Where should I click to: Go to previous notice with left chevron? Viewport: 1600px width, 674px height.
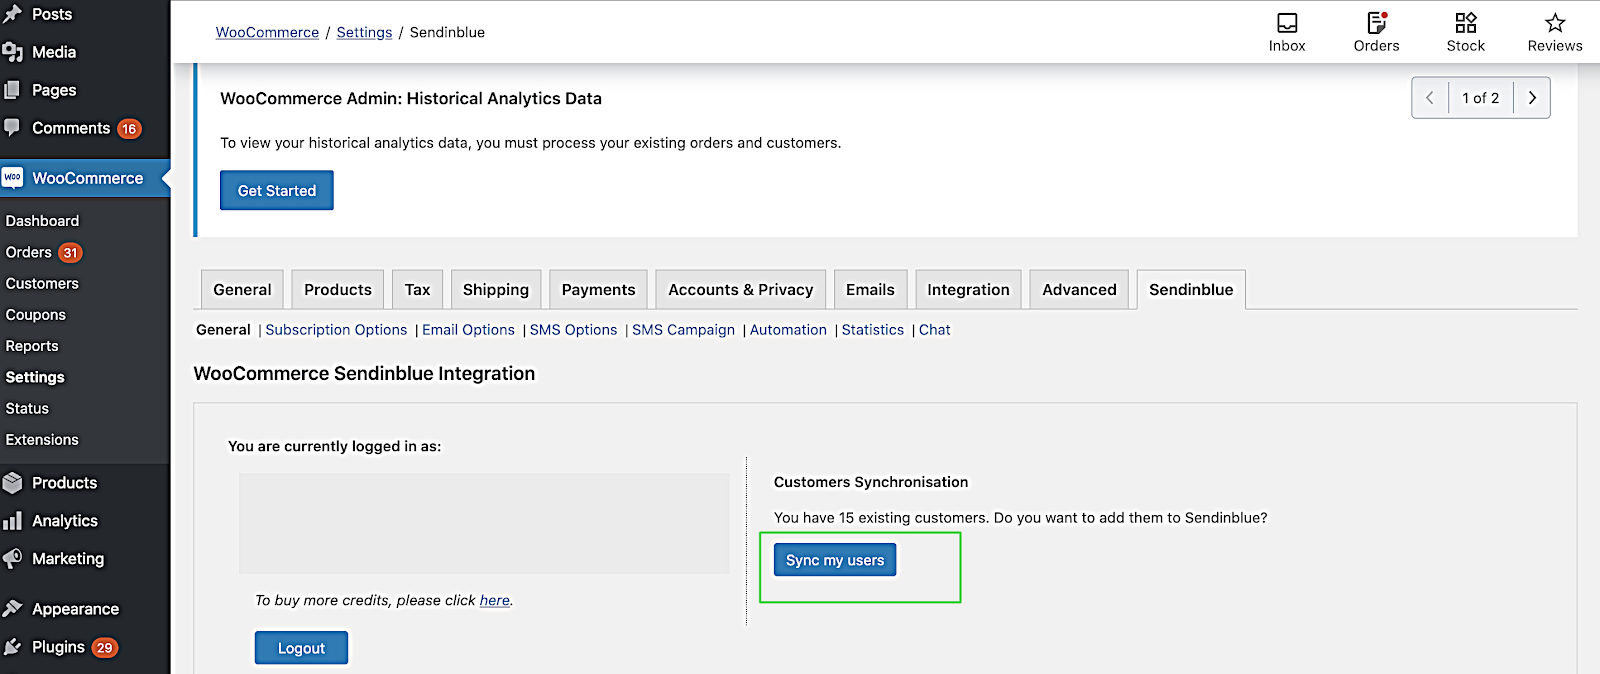pyautogui.click(x=1430, y=98)
